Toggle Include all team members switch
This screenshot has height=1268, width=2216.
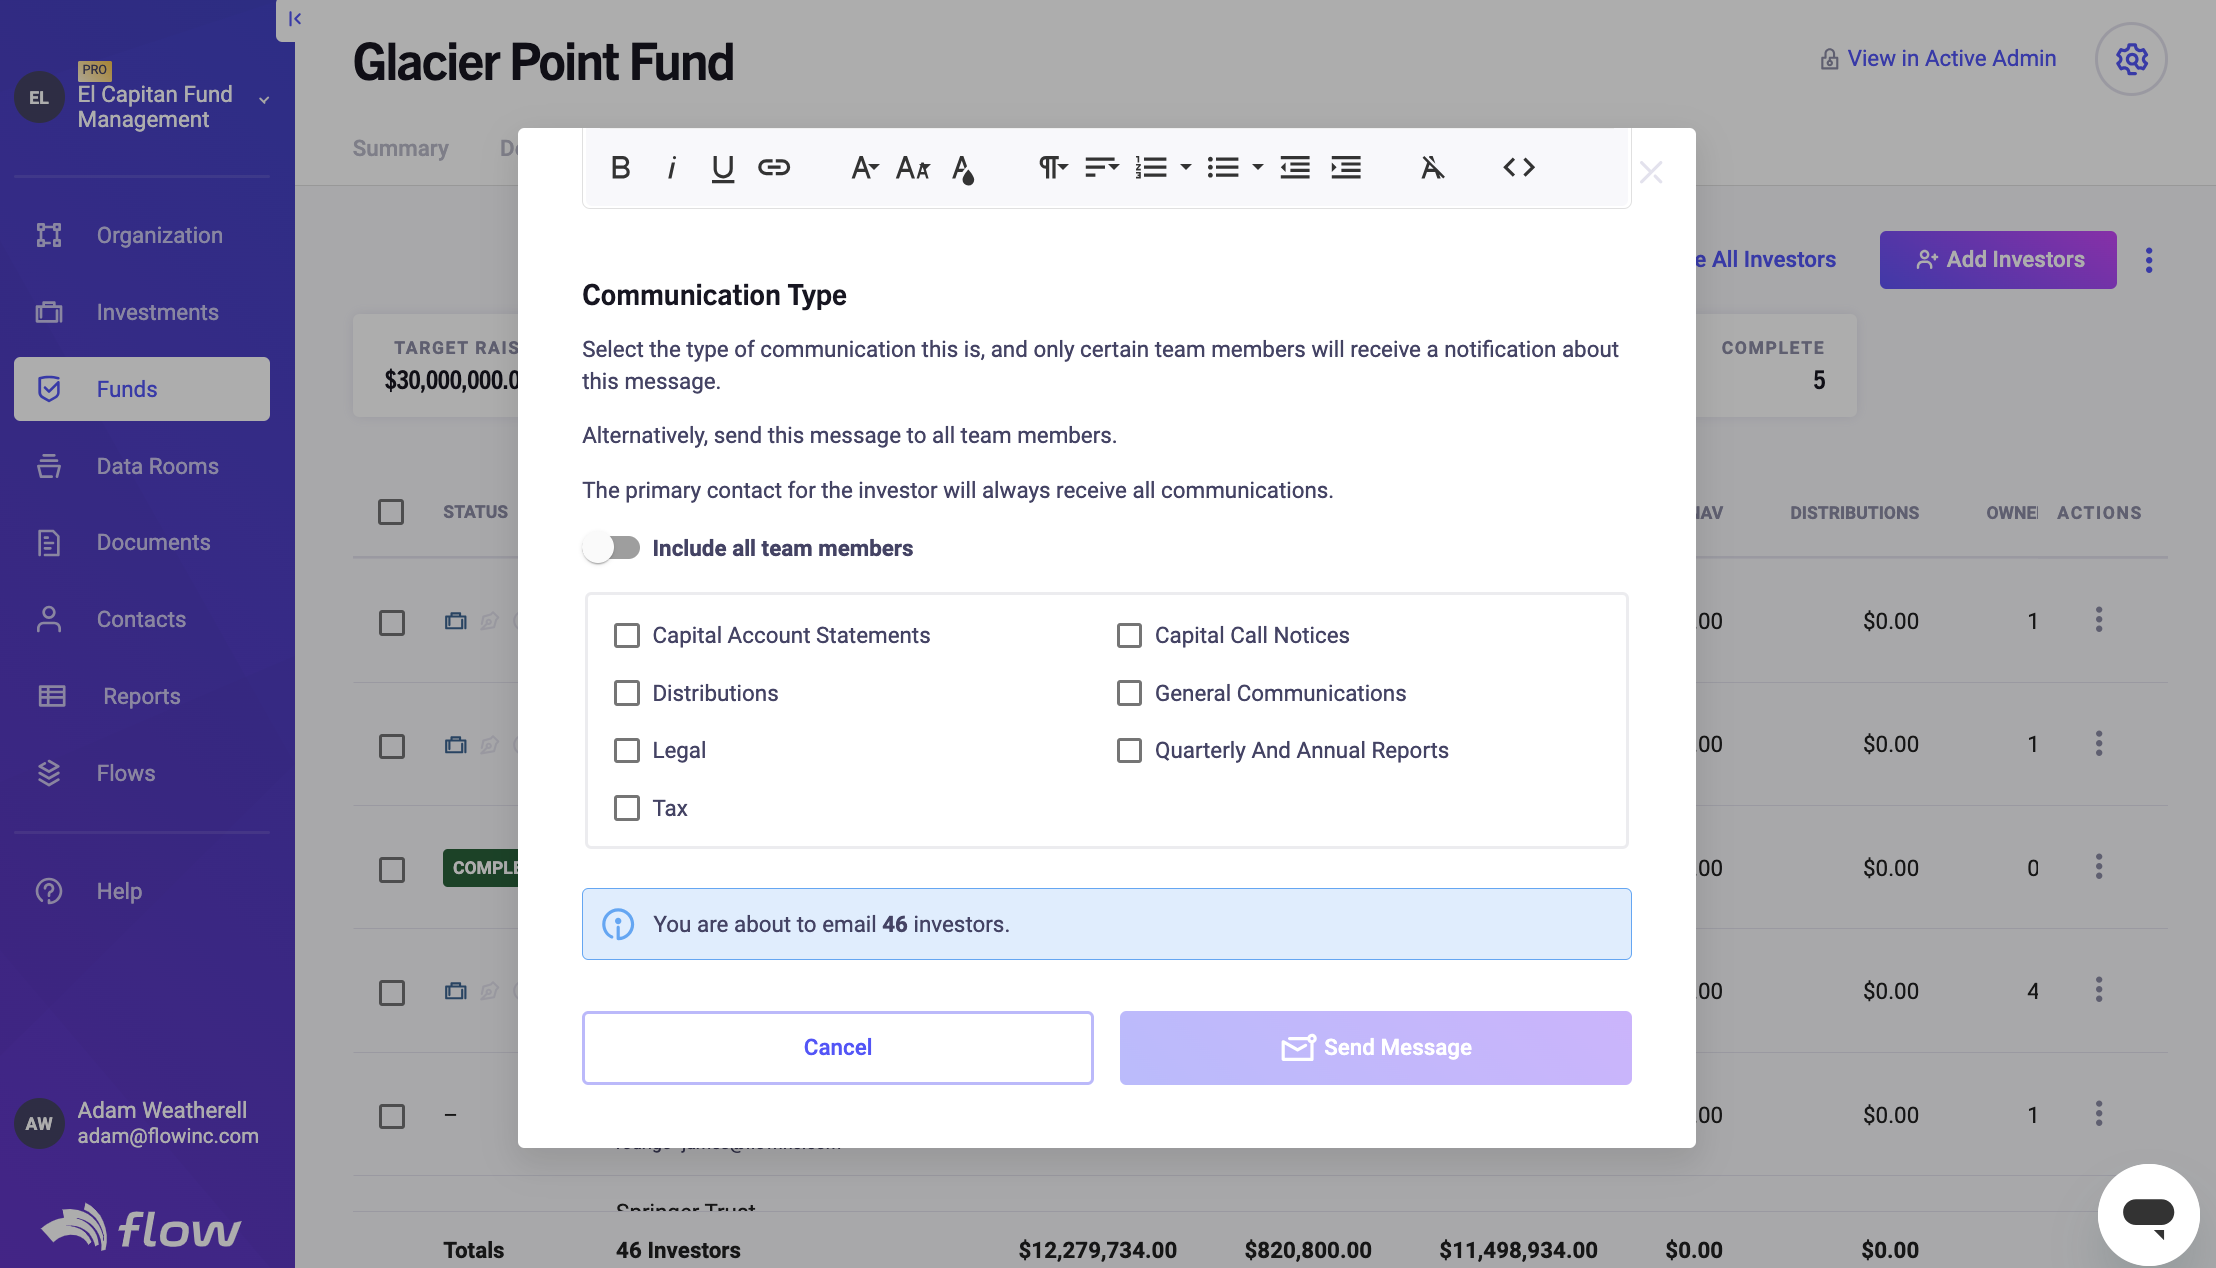tap(612, 548)
